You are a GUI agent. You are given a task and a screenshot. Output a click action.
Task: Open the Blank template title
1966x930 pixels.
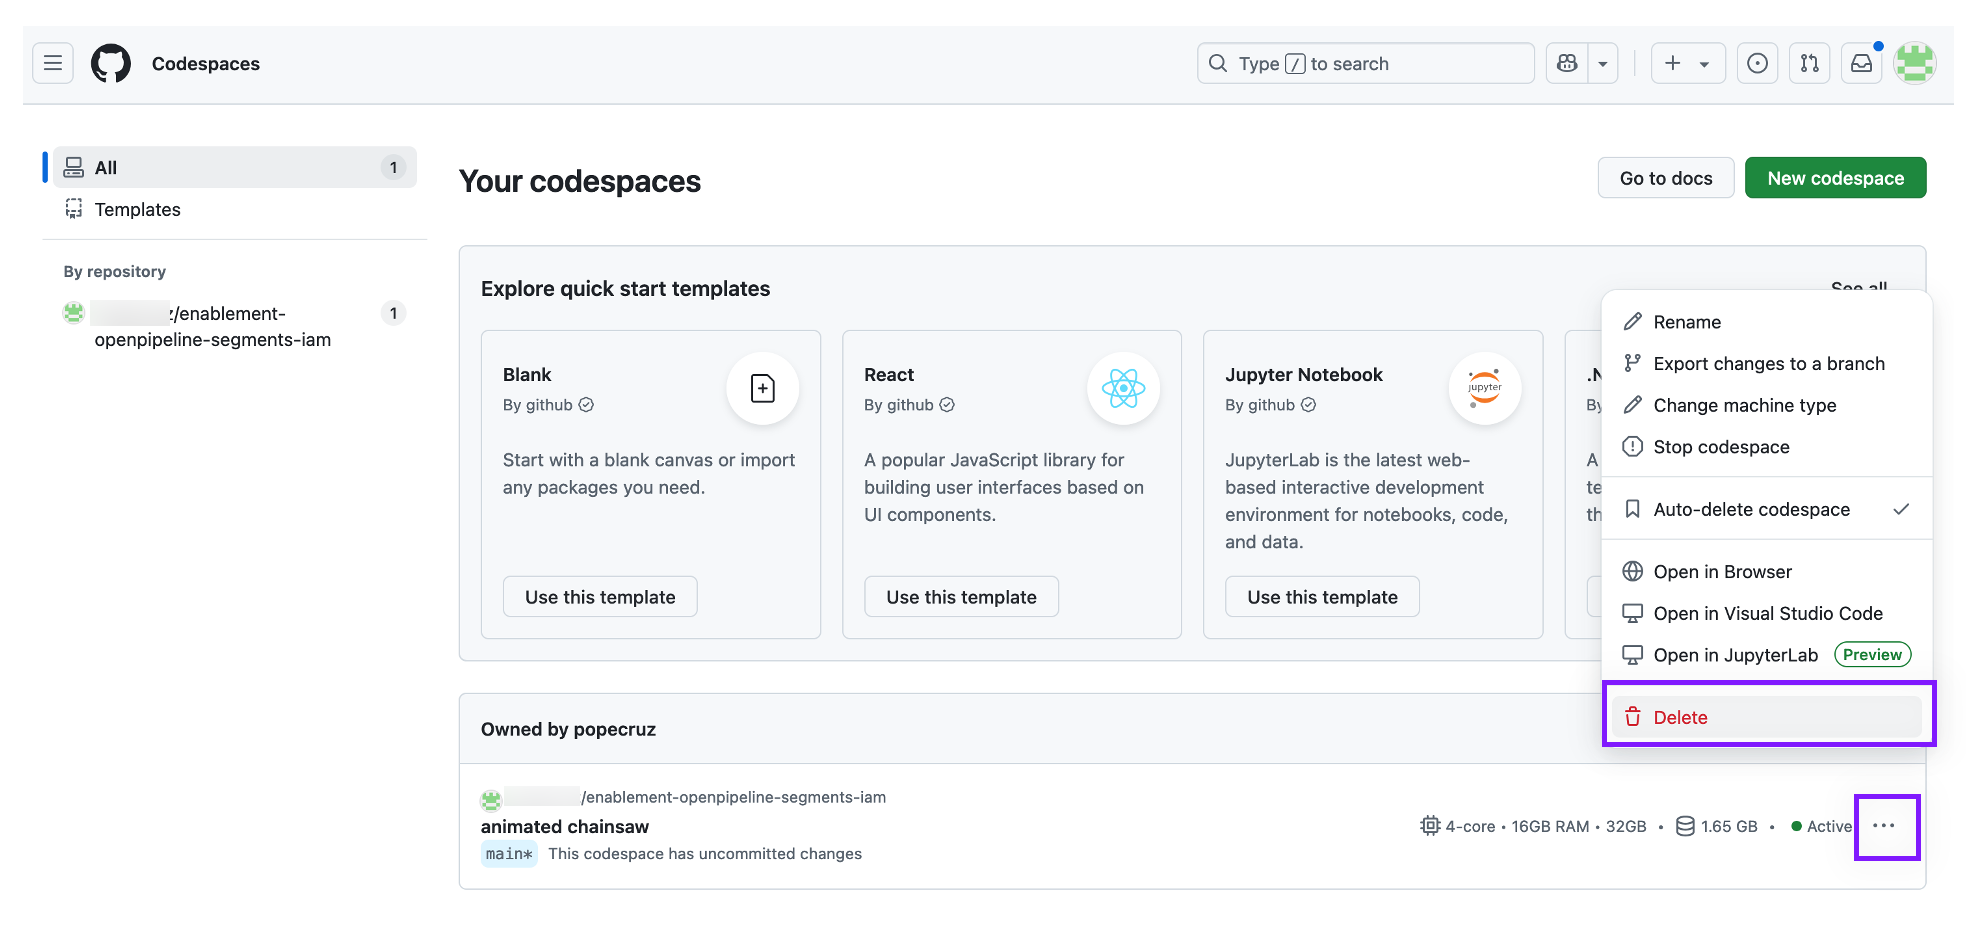click(x=527, y=374)
